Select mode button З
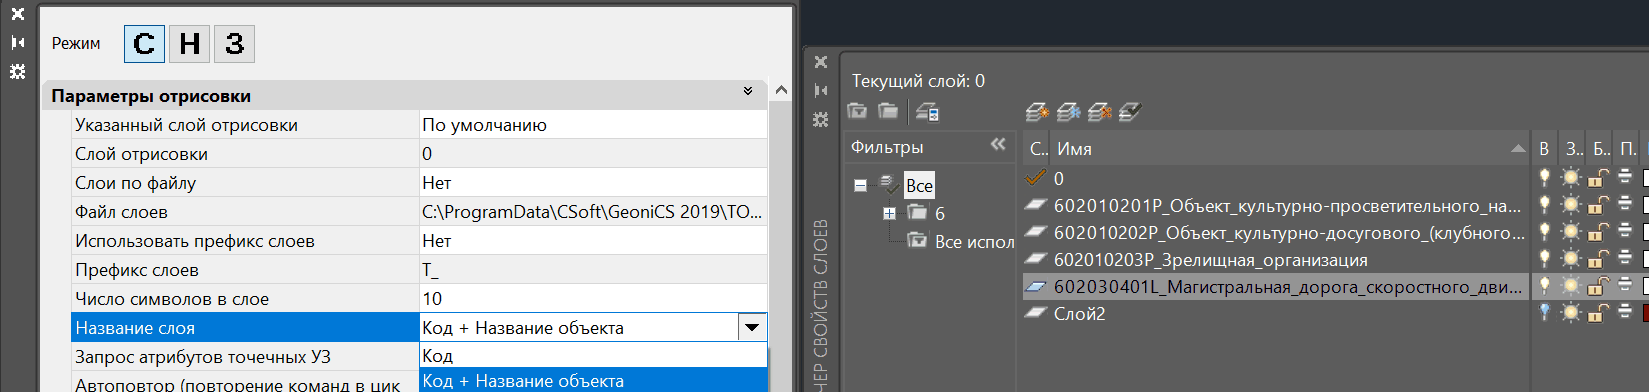 (x=234, y=43)
